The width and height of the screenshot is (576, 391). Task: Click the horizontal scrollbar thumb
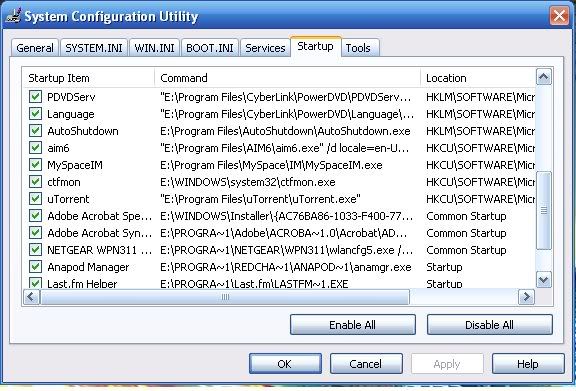click(224, 297)
